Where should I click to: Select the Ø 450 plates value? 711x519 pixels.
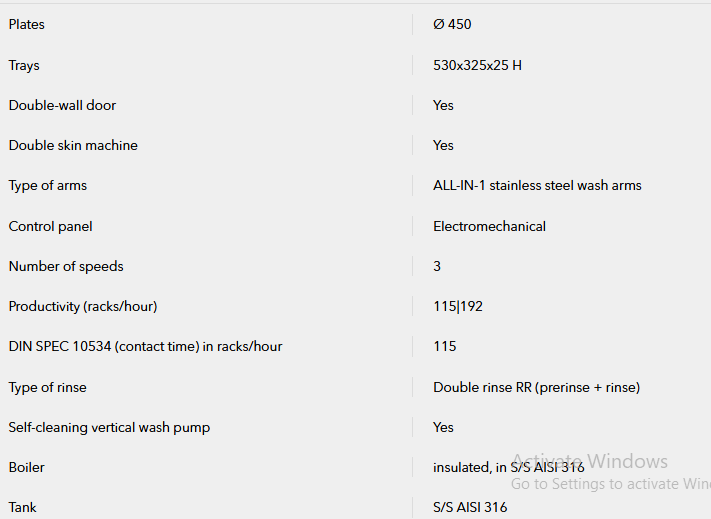[x=452, y=24]
